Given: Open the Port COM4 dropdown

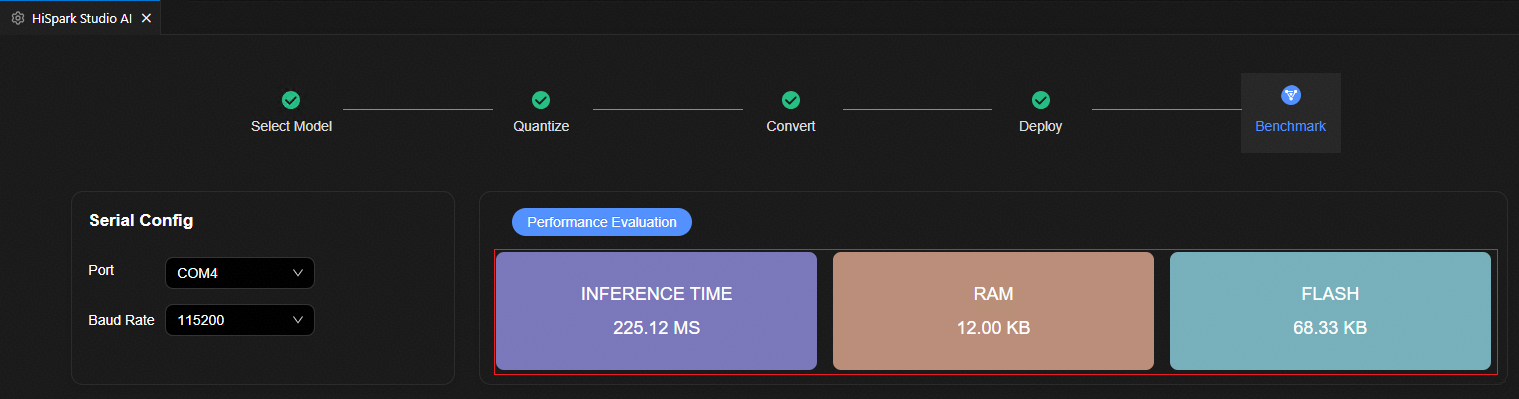Looking at the screenshot, I should pyautogui.click(x=239, y=273).
